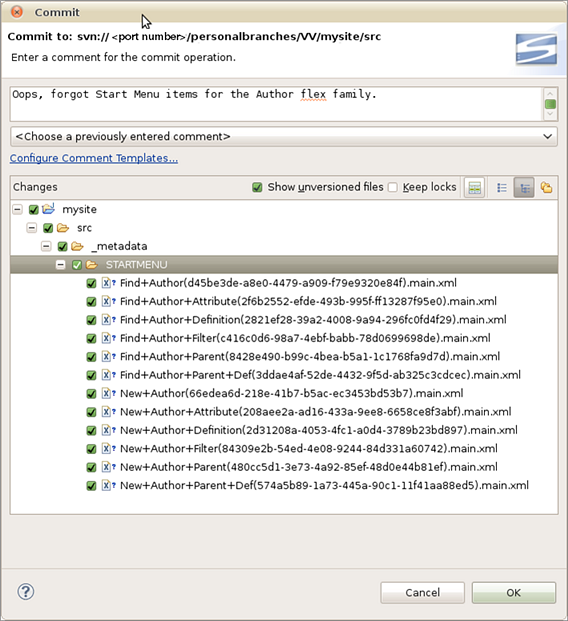Enable the Keep locks checkbox
This screenshot has width=568, height=621.
point(393,187)
